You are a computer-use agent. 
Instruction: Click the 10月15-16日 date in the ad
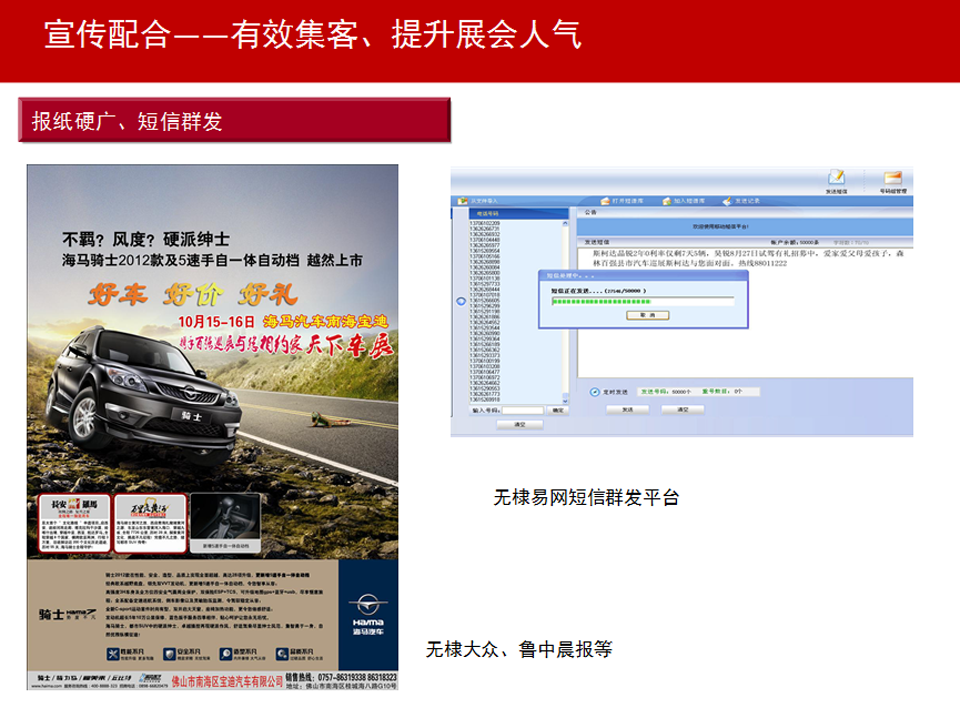click(x=216, y=322)
